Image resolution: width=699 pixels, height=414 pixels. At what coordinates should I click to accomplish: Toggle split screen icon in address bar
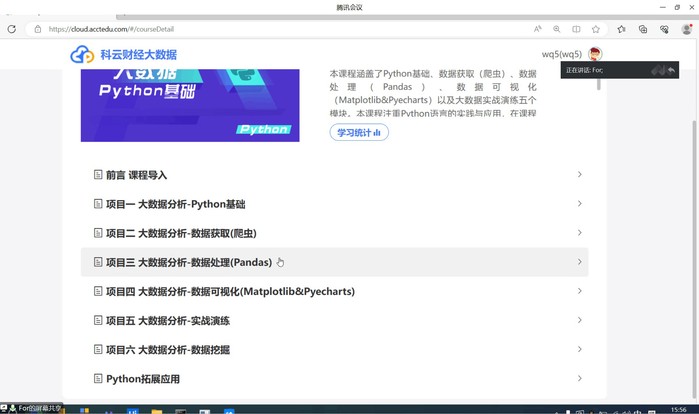(x=576, y=29)
